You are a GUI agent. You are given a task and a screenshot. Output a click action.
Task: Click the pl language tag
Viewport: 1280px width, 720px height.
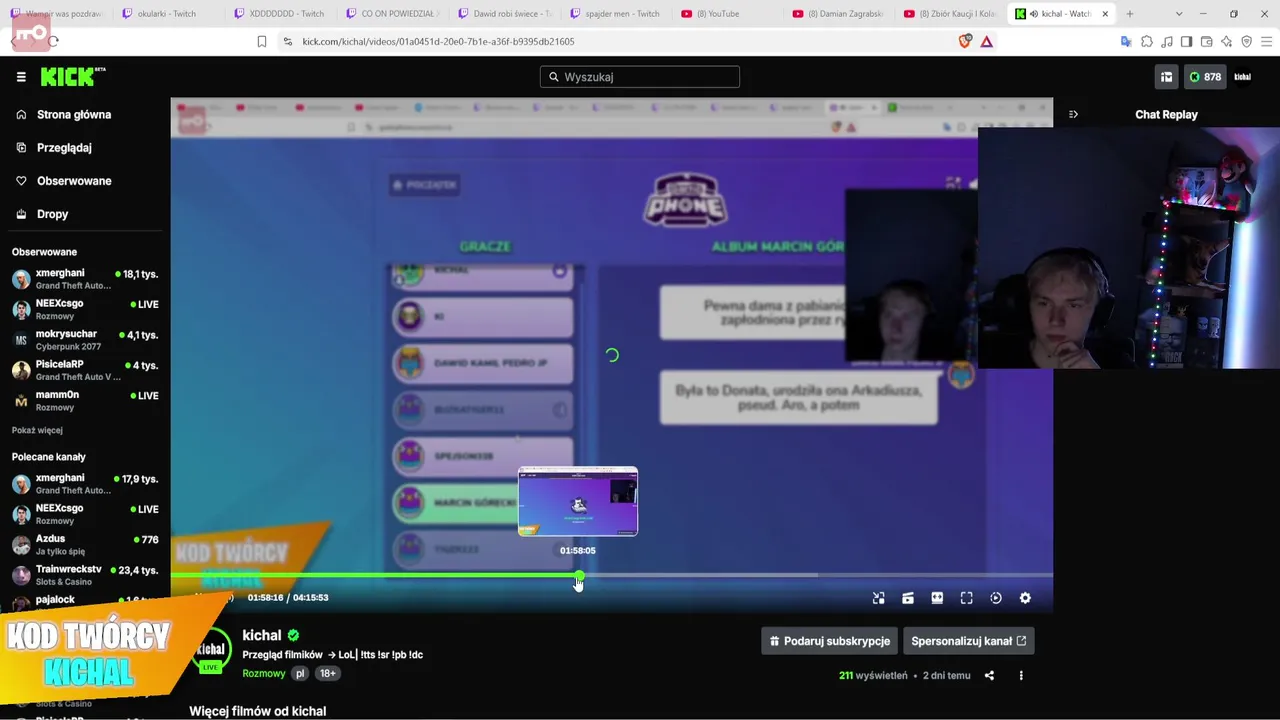click(x=299, y=674)
